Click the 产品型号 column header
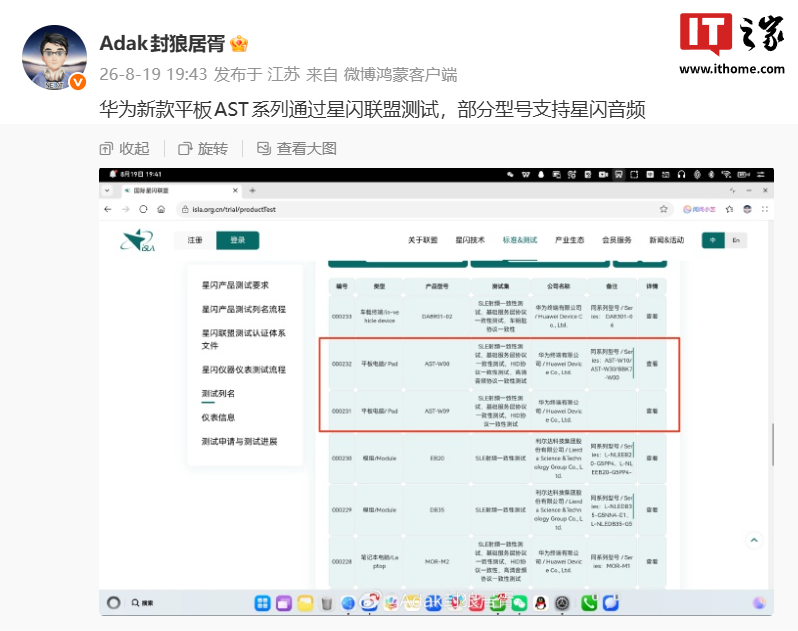The width and height of the screenshot is (798, 631). point(437,286)
